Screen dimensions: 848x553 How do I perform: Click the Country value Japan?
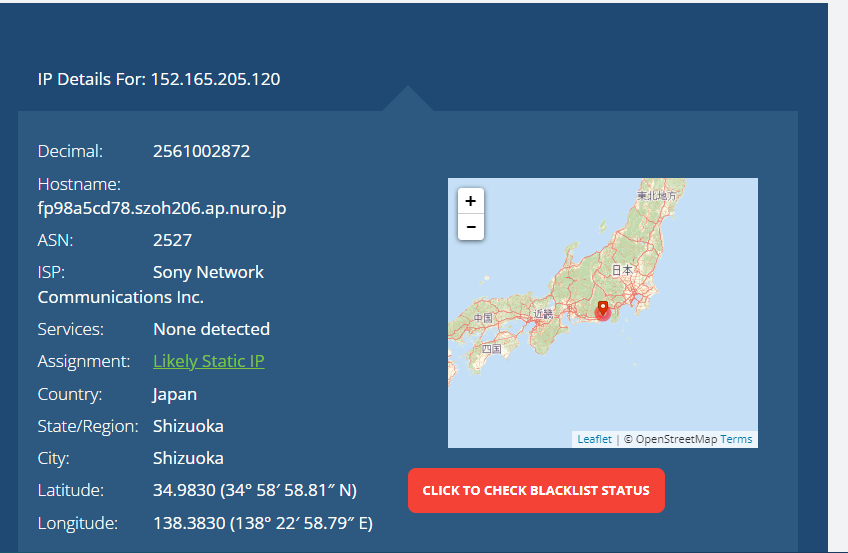175,394
